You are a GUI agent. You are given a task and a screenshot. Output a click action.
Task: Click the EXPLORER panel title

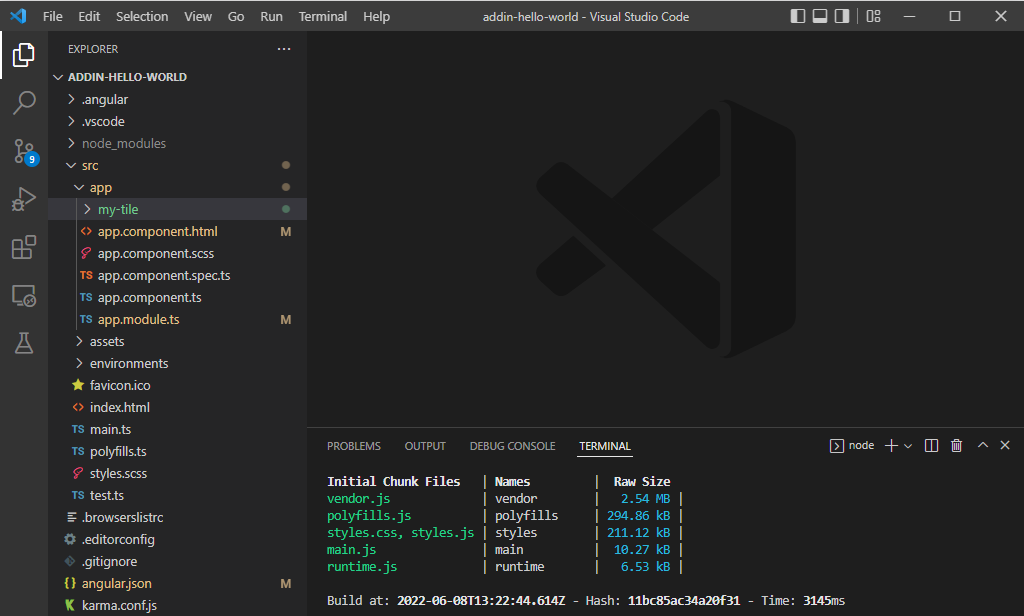[x=93, y=49]
